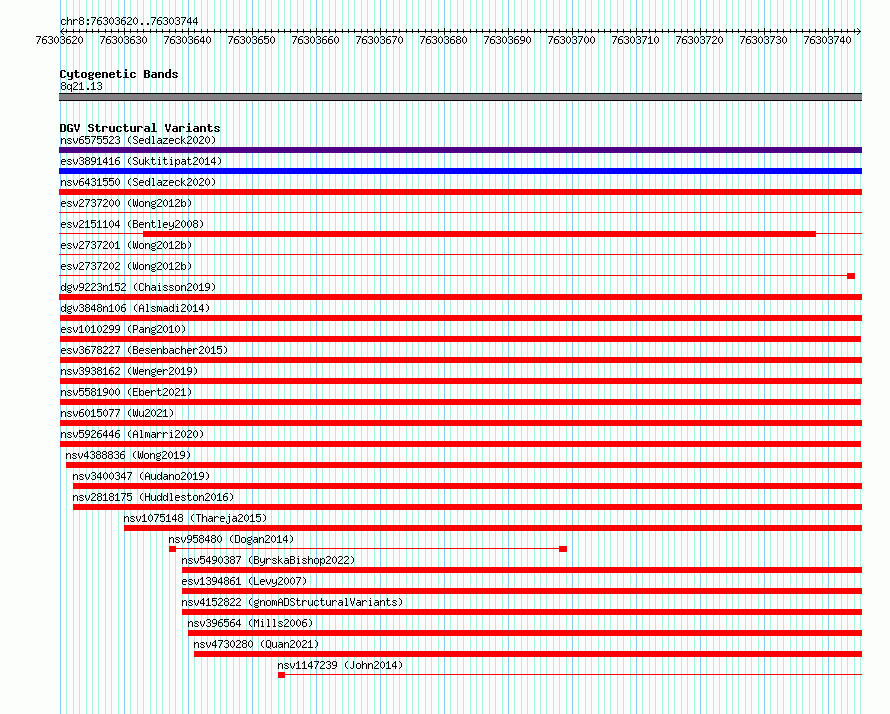Click esv2151104 (Bentley2008) label
Viewport: 890px width, 714px height.
click(132, 224)
